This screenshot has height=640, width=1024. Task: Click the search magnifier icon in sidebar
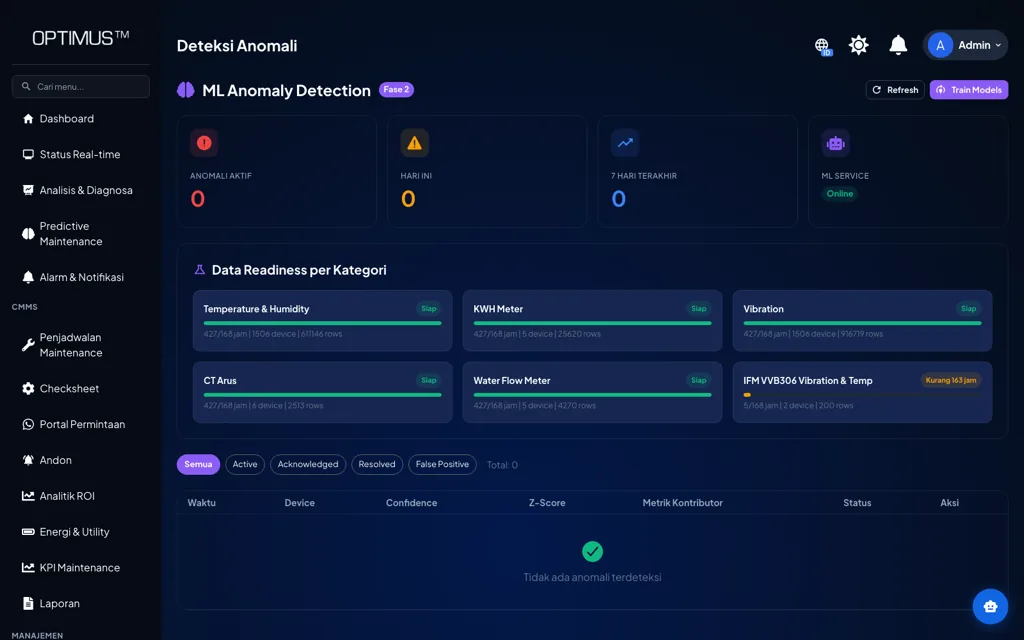26,86
